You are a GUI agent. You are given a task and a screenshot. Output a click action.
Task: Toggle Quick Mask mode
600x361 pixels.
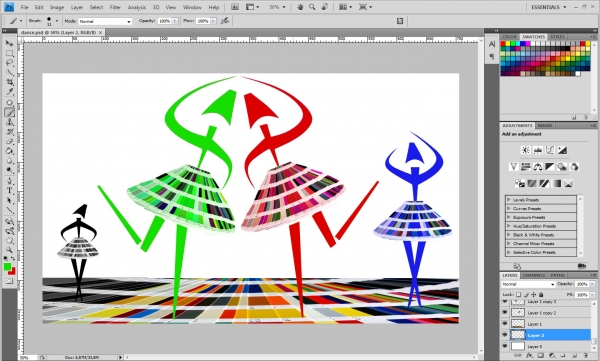[9, 281]
